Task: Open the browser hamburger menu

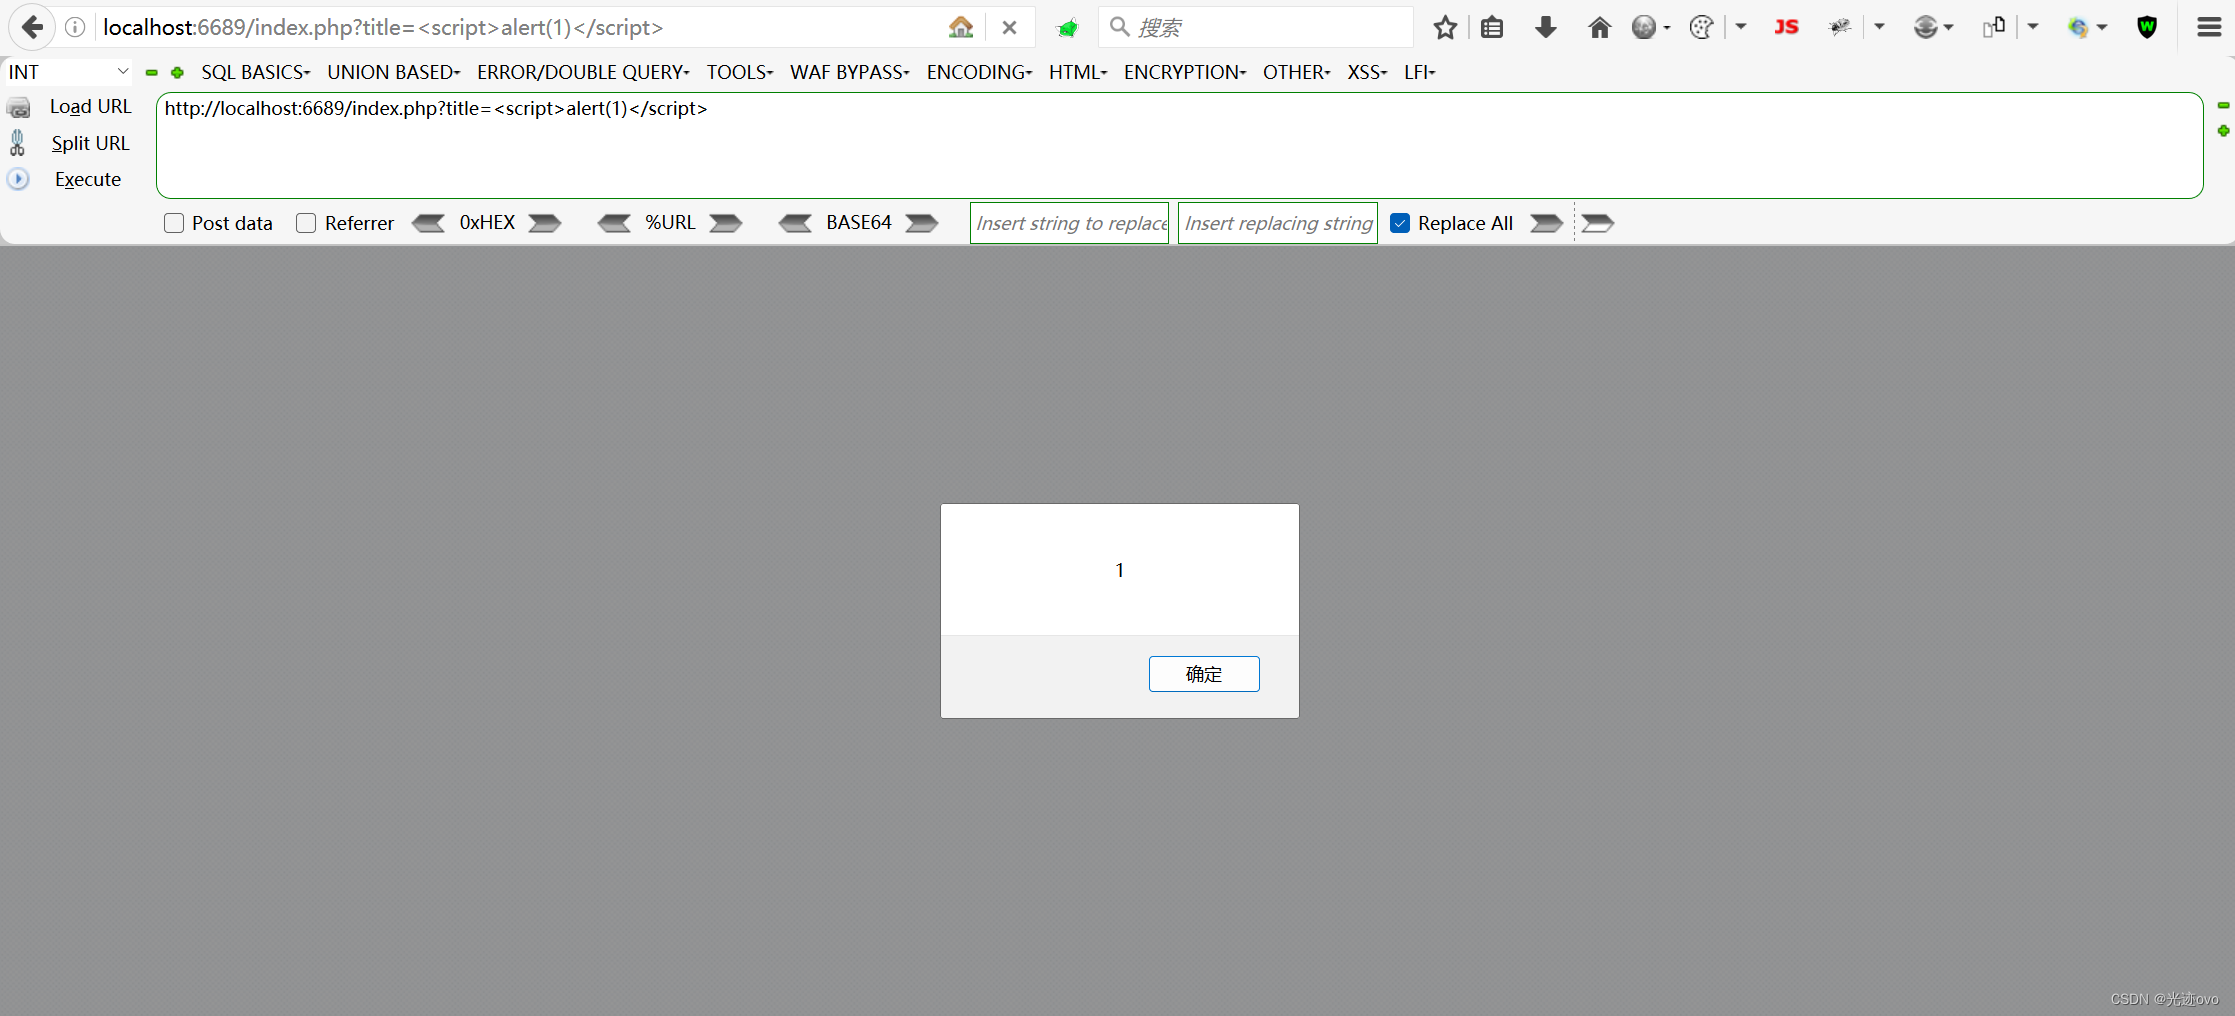Action: point(2209,27)
